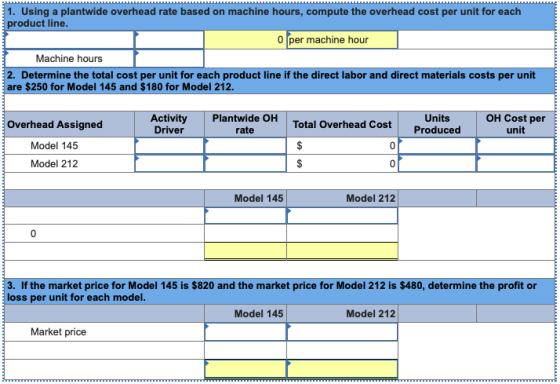Select Market price cell for Model 145

click(x=245, y=332)
